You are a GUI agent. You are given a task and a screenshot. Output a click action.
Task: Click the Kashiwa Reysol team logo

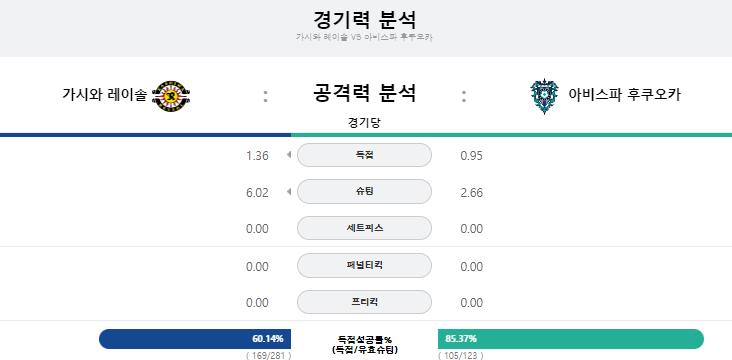pyautogui.click(x=171, y=96)
